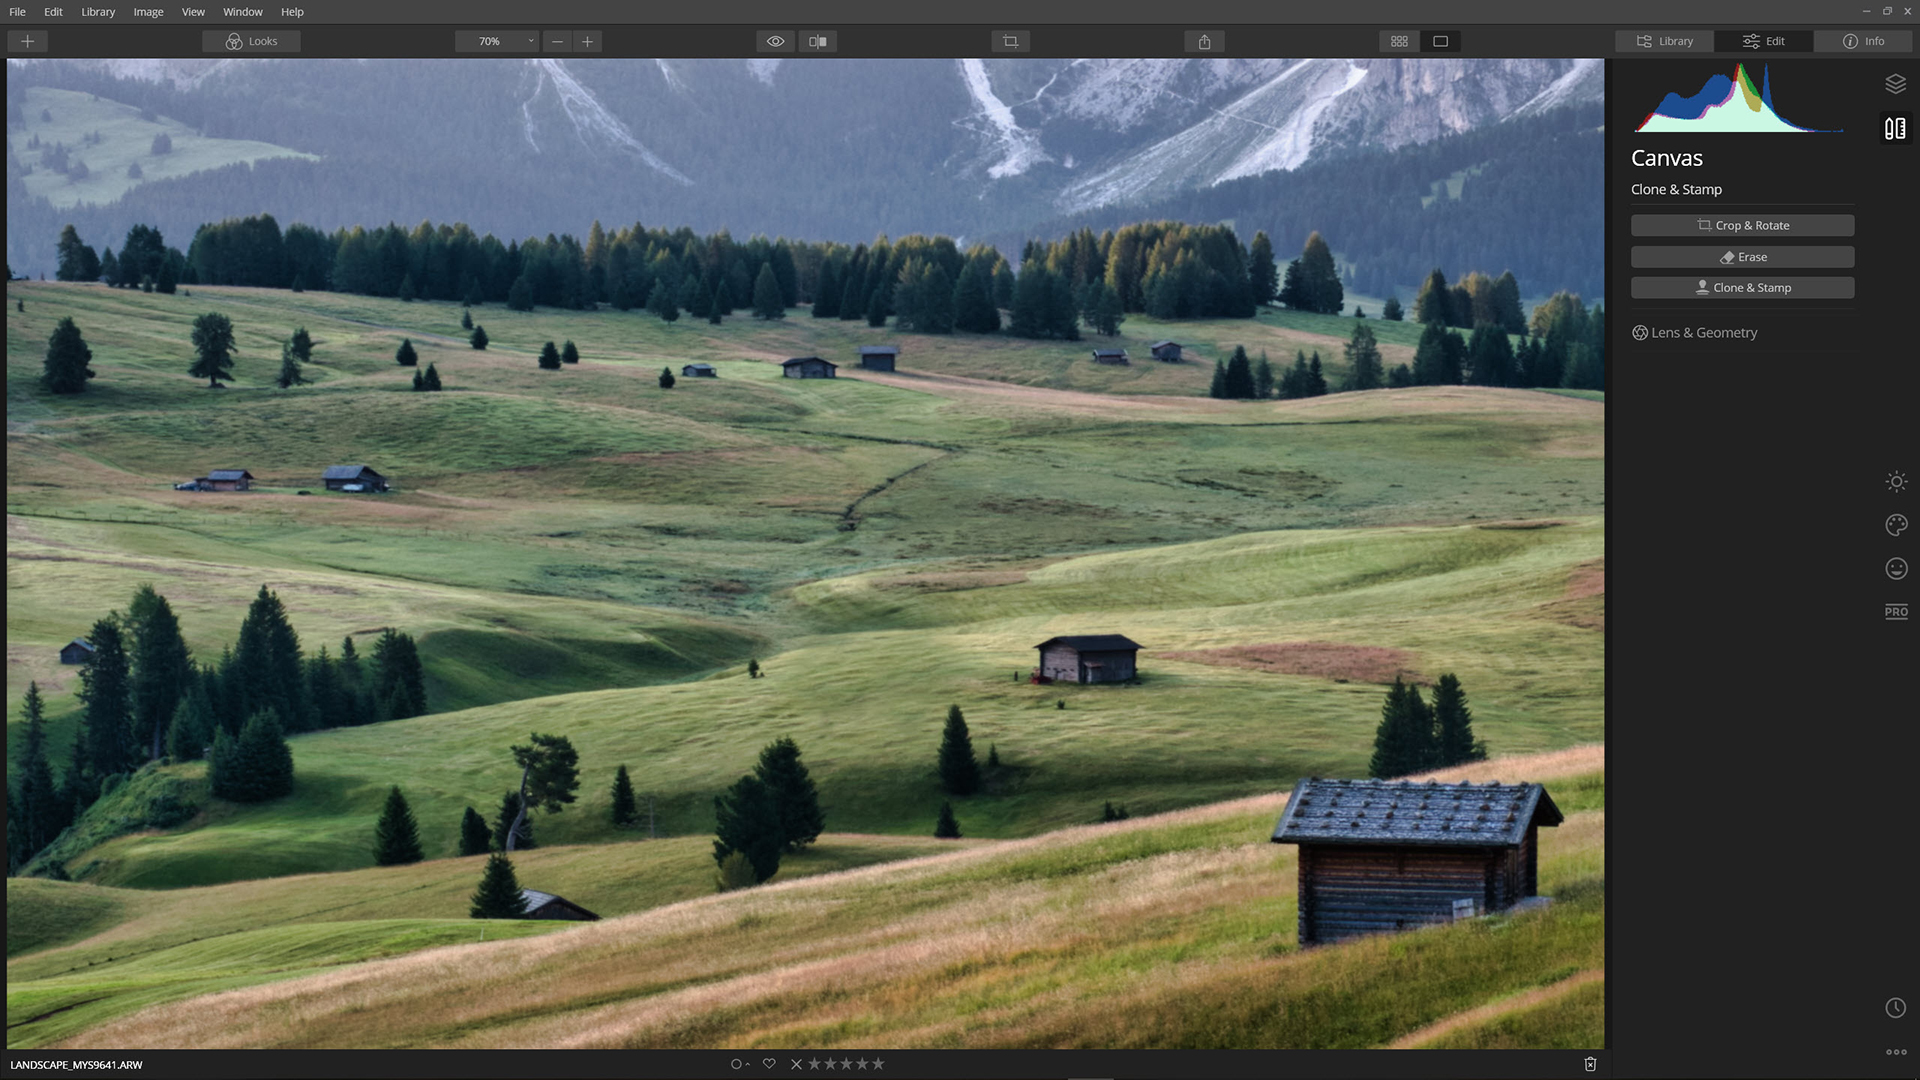Click the landscape photo in the canvas

[x=805, y=553]
